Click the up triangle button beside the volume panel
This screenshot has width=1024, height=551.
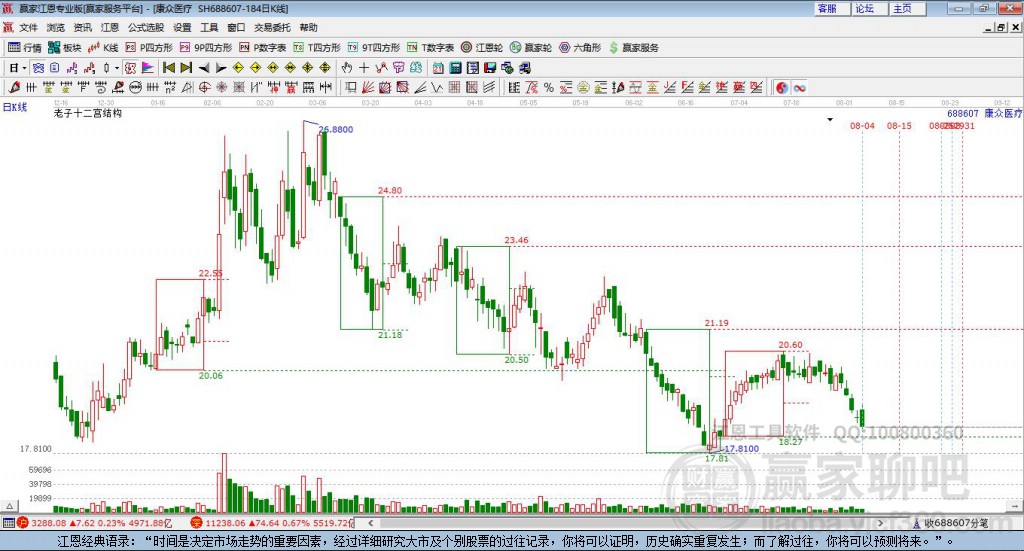(10, 506)
